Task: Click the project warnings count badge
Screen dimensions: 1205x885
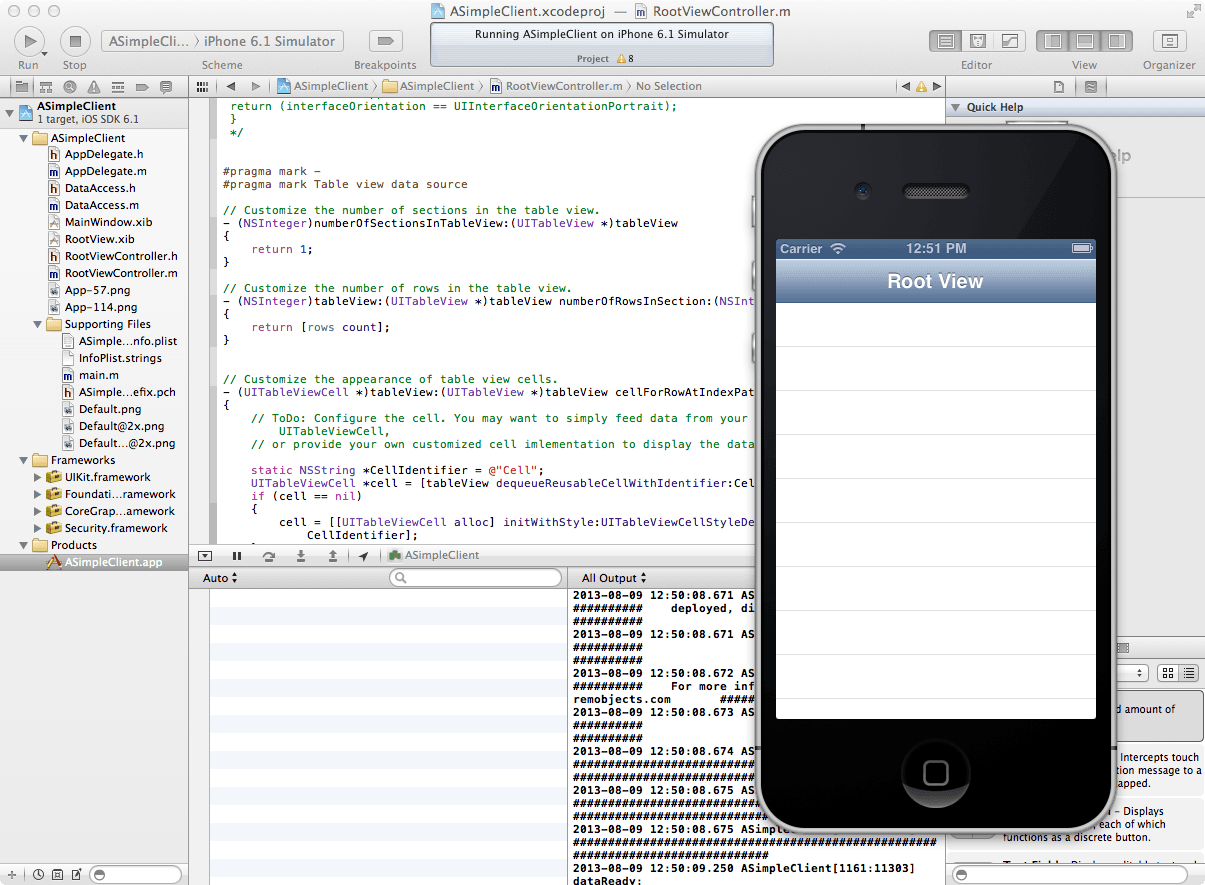Action: (626, 59)
